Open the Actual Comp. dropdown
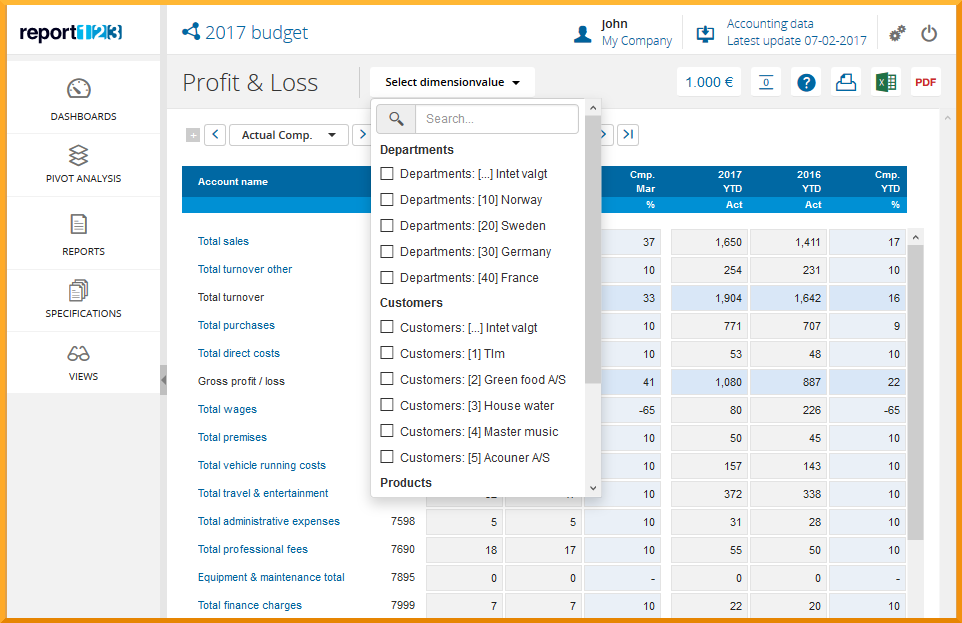Screen dimensions: 962x623 coord(288,135)
